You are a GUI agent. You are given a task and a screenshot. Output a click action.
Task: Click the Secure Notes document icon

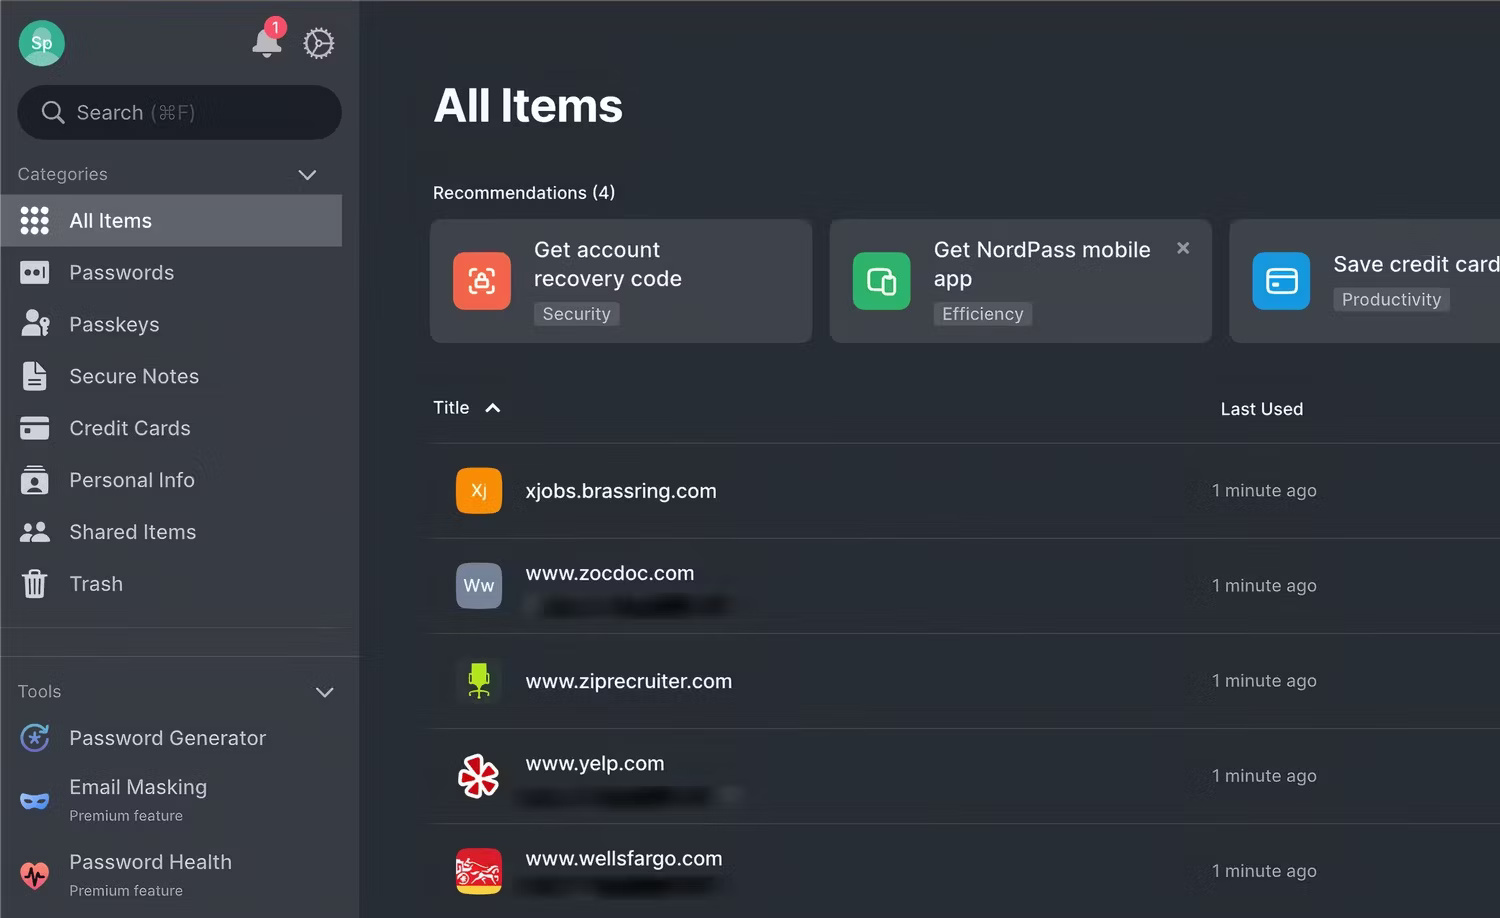coord(35,376)
